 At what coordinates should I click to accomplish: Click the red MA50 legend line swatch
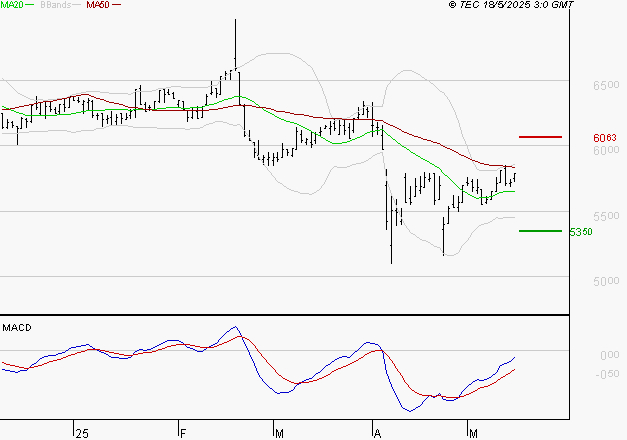(117, 5)
